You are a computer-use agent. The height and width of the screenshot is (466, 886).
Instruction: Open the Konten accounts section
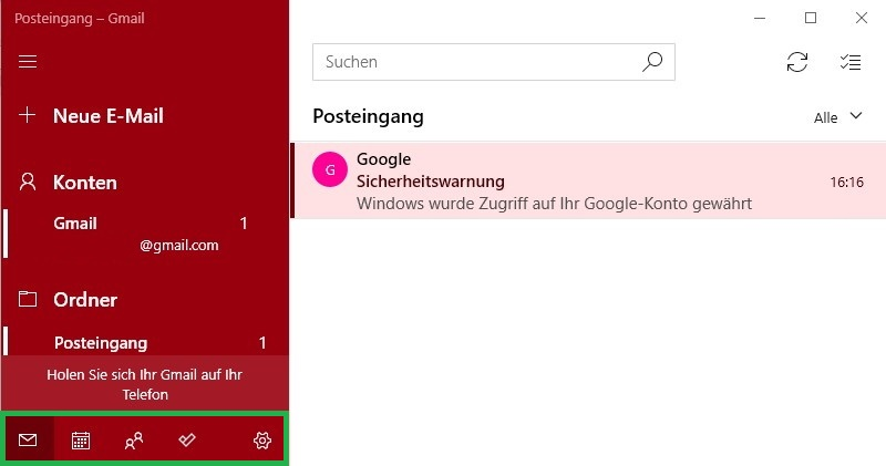[x=85, y=182]
